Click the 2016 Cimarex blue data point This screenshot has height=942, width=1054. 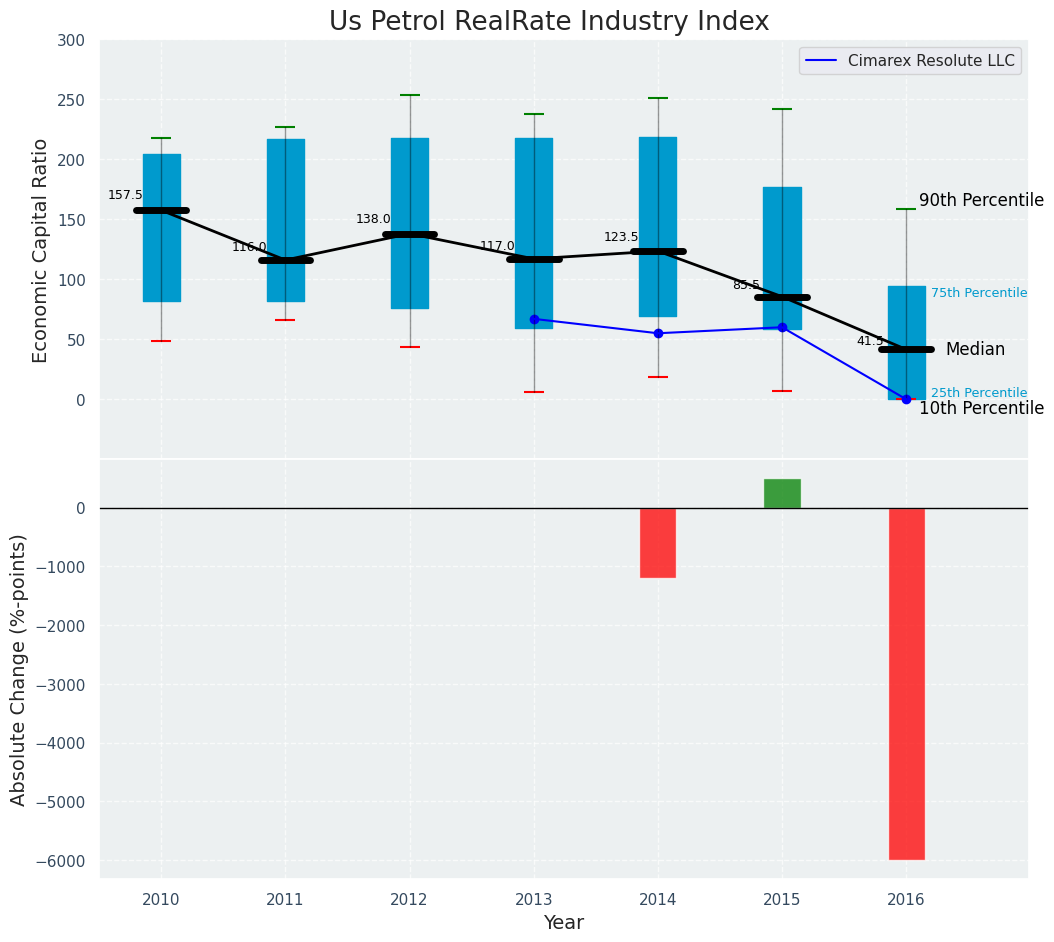coord(906,399)
